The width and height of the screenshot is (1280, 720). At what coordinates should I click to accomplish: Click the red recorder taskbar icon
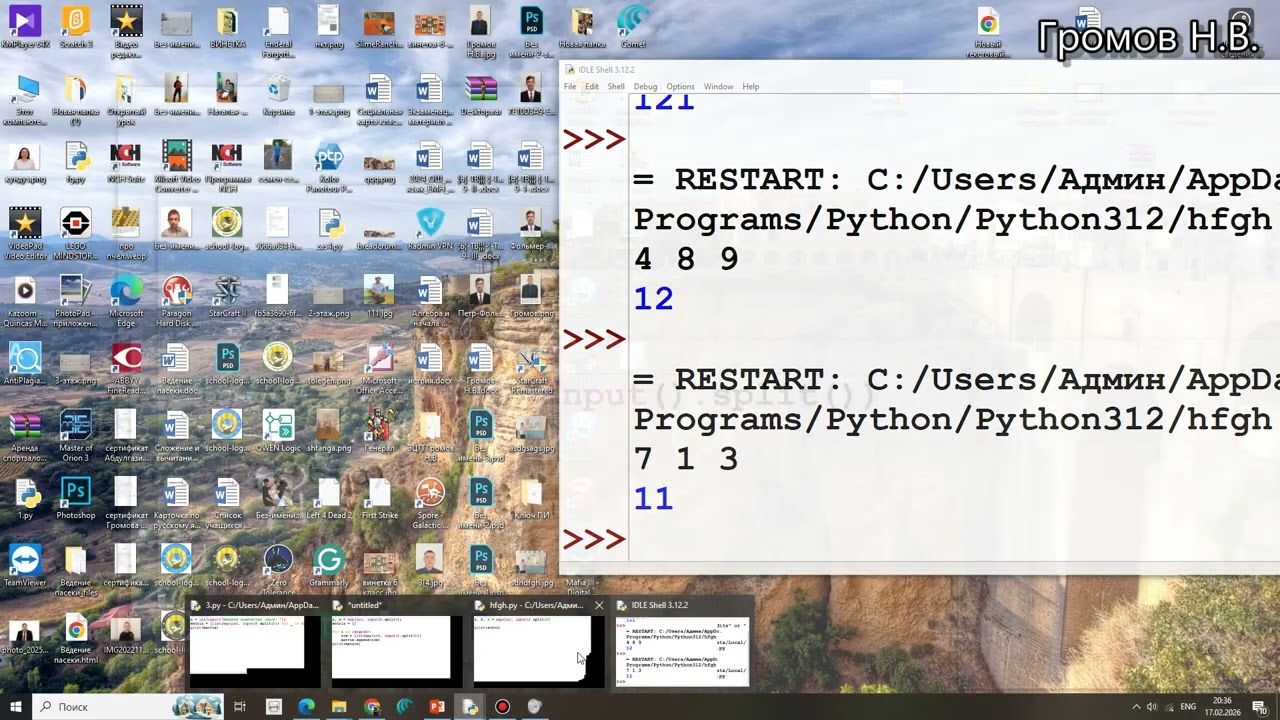[503, 706]
